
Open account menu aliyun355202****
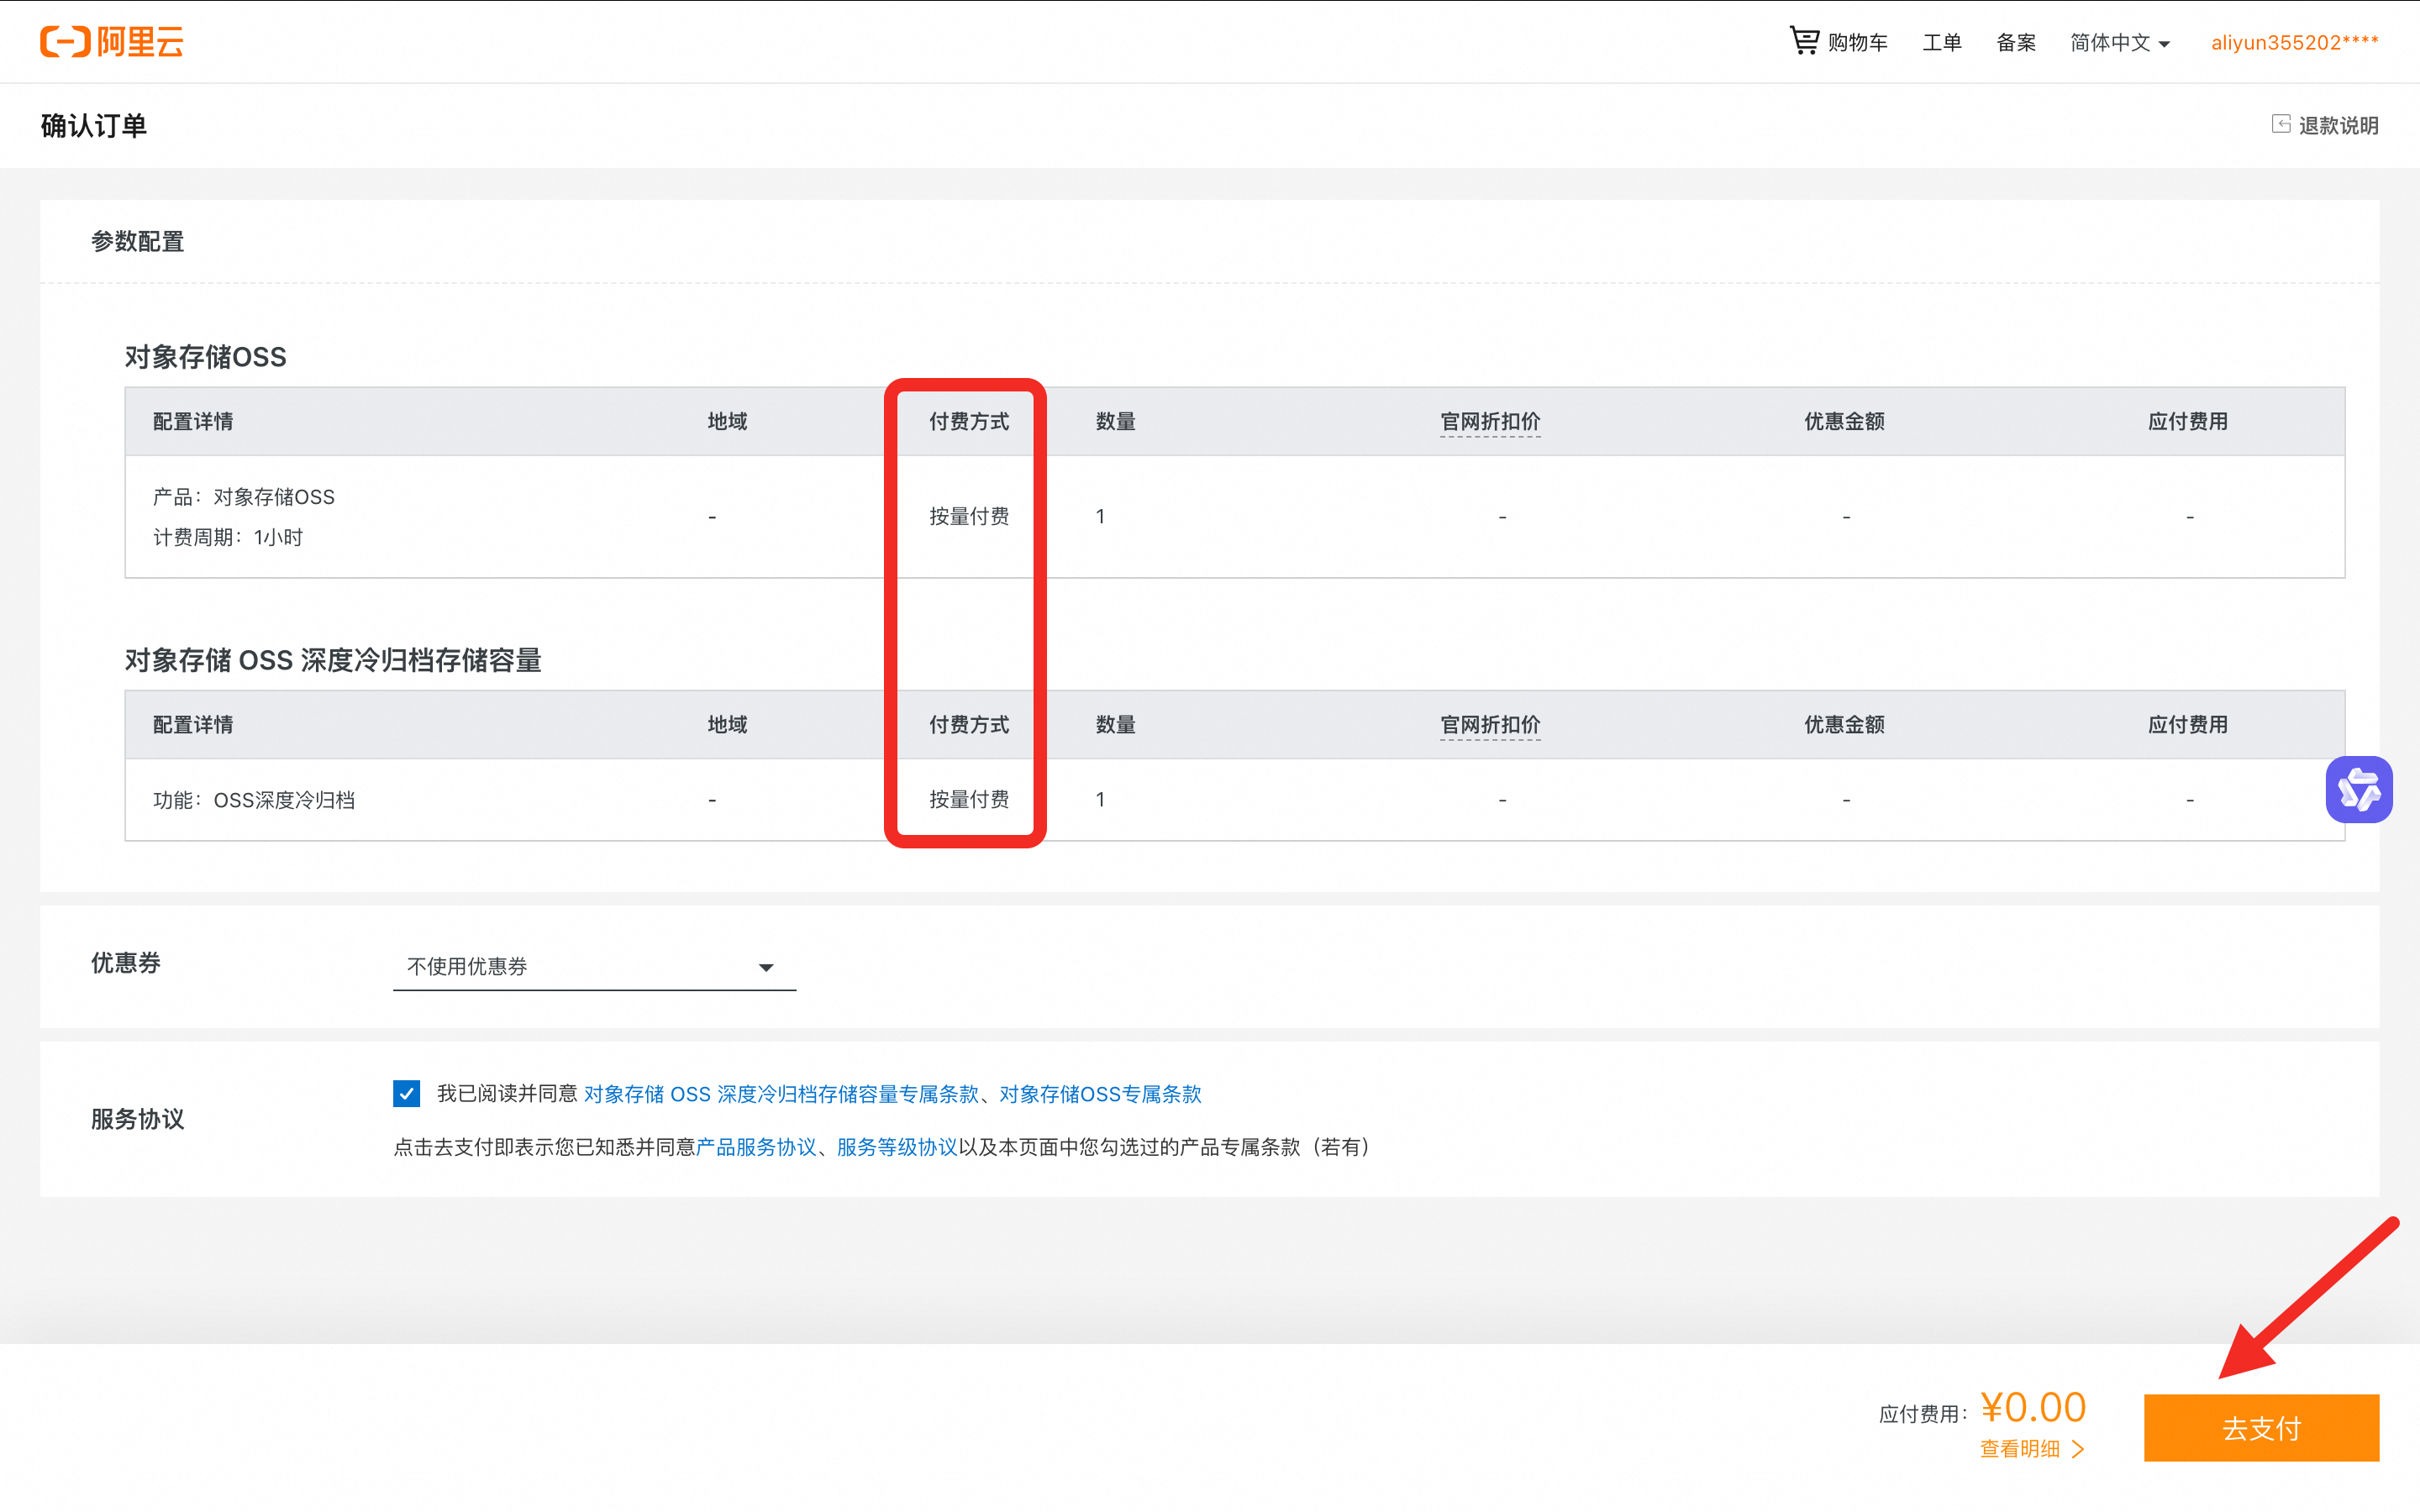coord(2294,43)
